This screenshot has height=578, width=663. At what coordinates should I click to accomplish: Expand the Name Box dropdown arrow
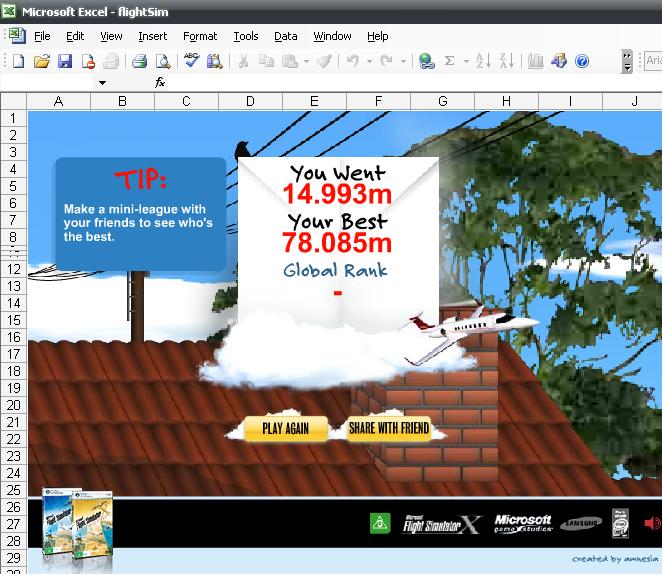pyautogui.click(x=102, y=83)
